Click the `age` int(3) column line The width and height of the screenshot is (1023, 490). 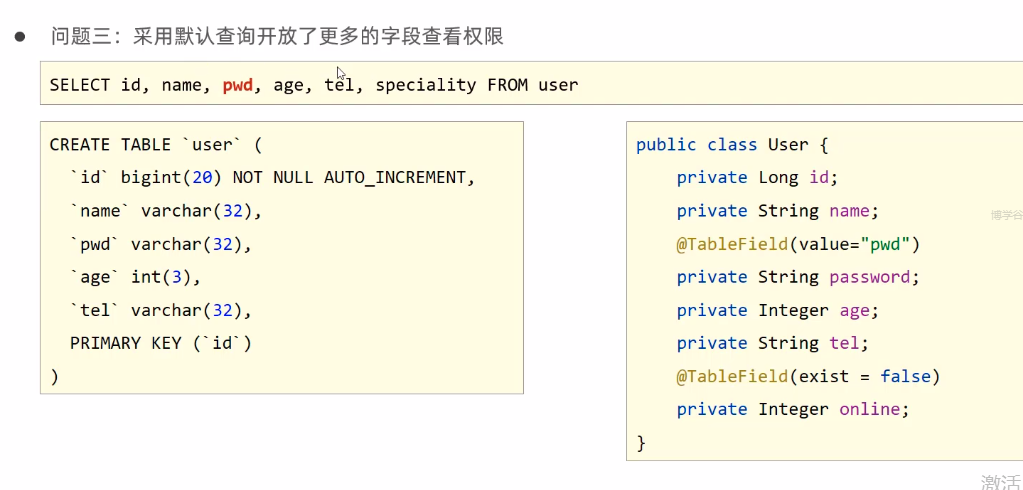click(135, 277)
